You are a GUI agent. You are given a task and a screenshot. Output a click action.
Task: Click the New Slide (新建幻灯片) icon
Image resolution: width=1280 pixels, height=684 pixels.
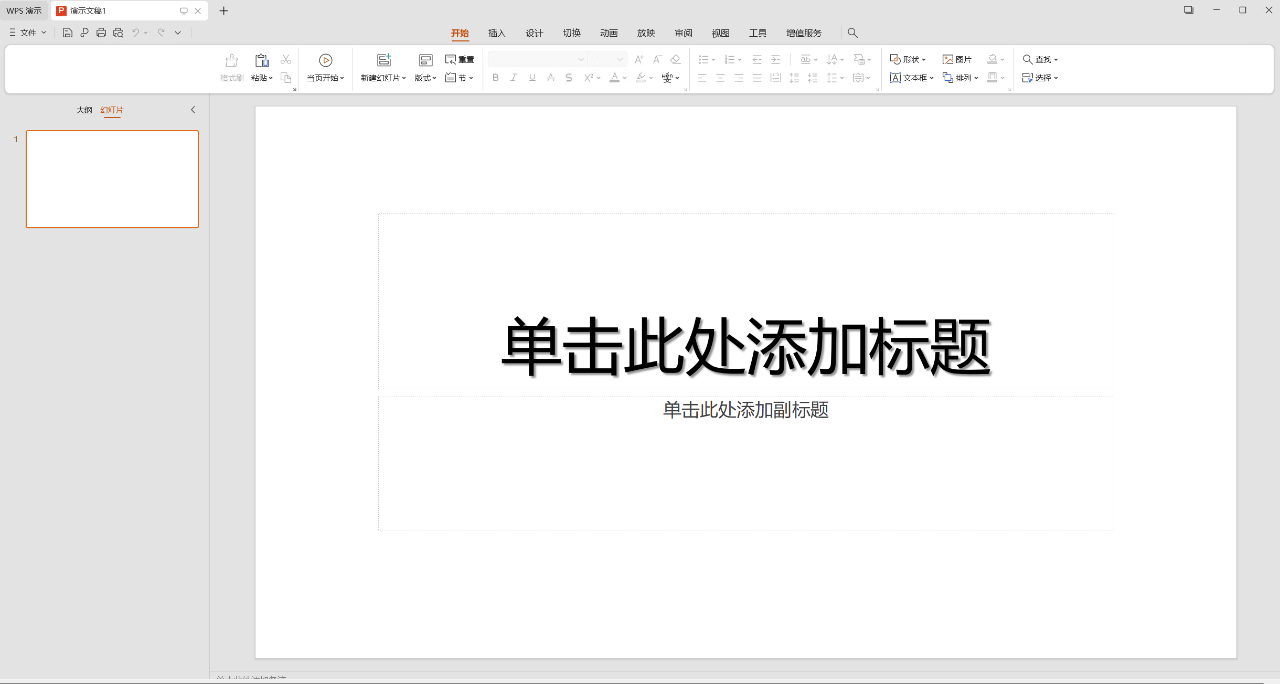384,61
